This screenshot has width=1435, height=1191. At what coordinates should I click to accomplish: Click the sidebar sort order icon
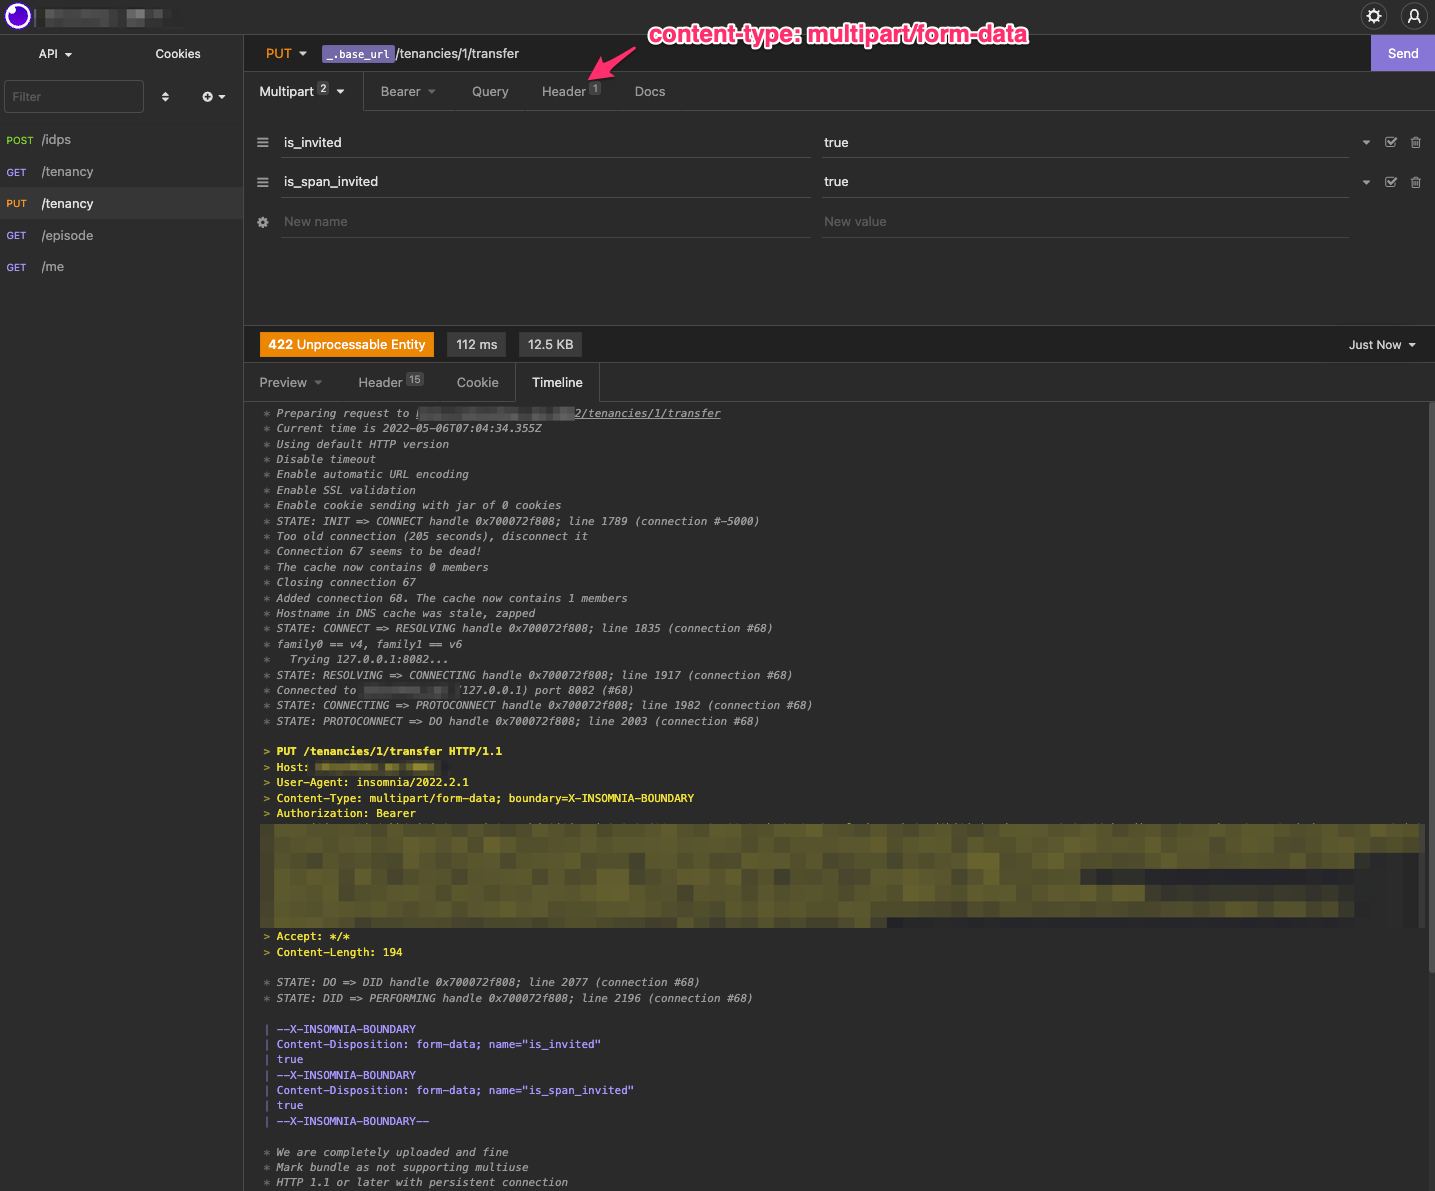[165, 97]
